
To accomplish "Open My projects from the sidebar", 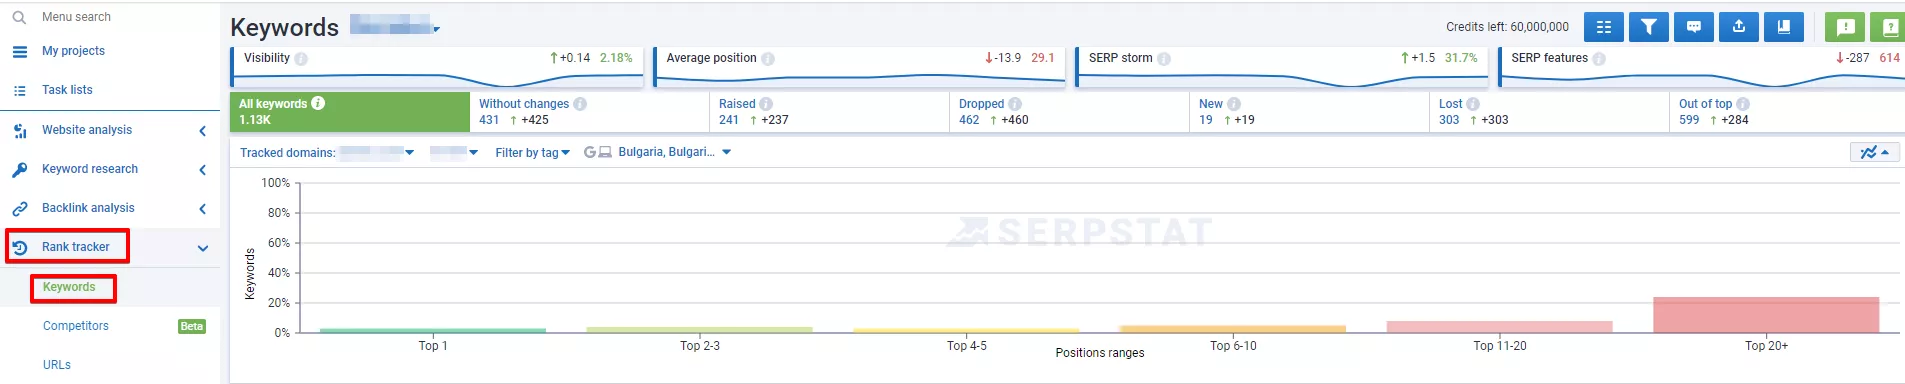I will coord(73,51).
